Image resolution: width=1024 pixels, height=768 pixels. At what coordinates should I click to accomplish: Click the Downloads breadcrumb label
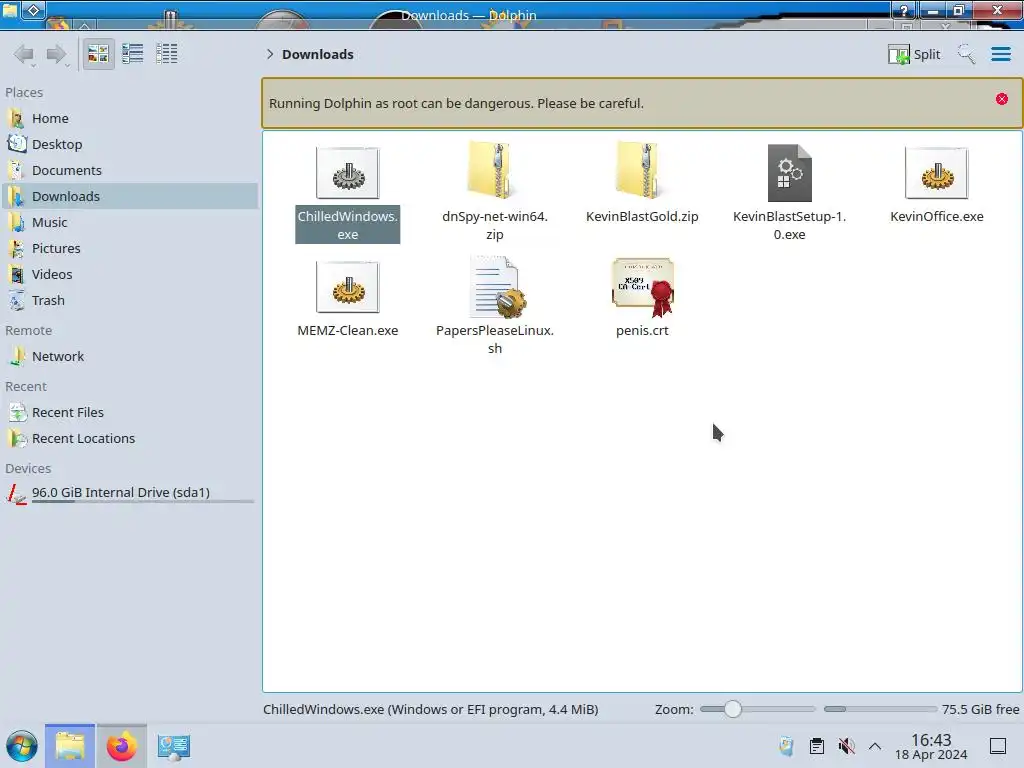click(x=318, y=54)
